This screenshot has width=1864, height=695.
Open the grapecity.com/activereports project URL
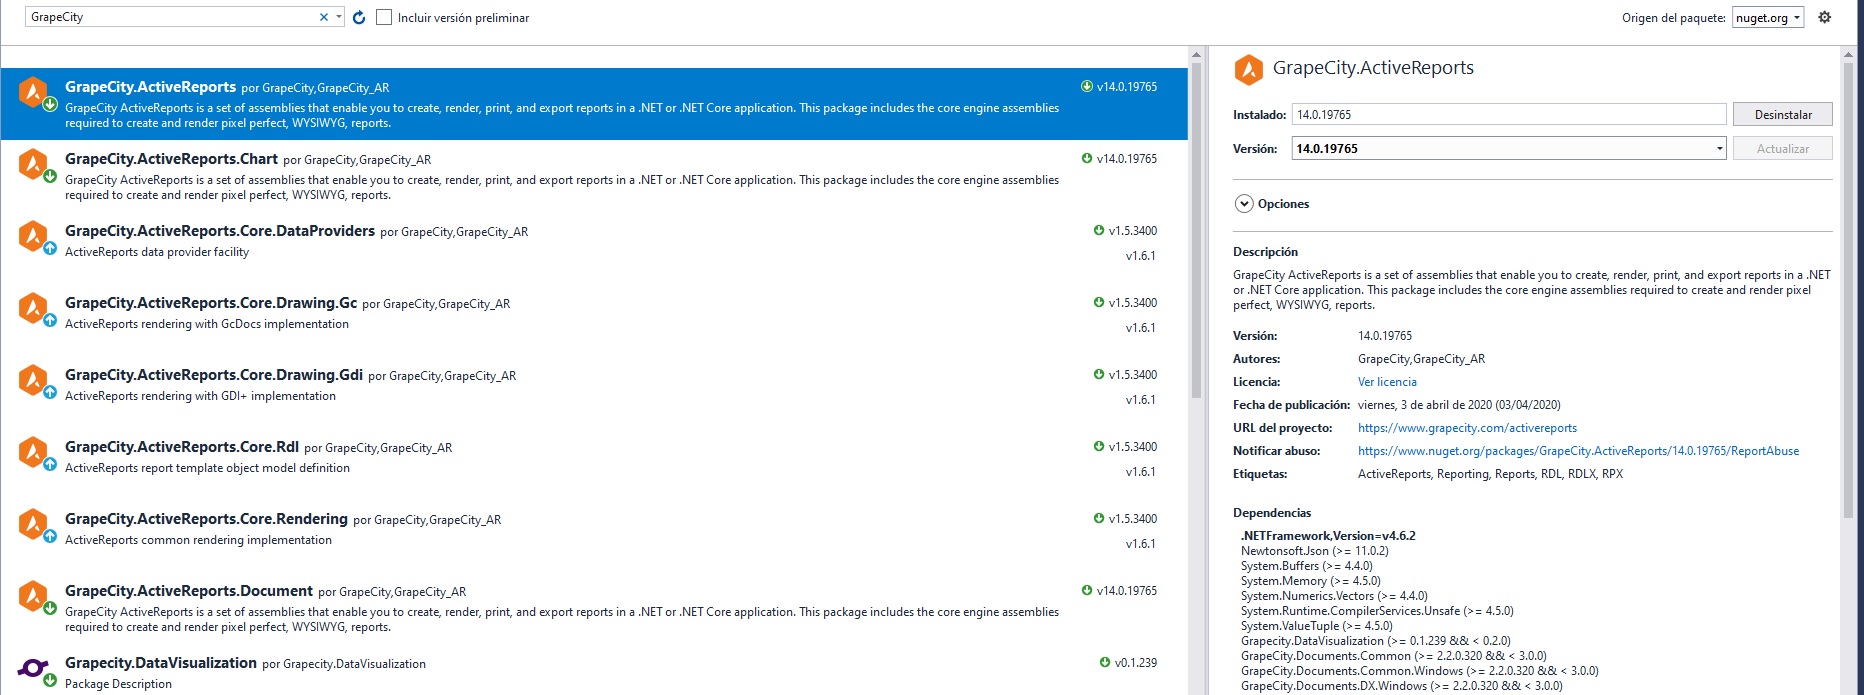tap(1467, 428)
